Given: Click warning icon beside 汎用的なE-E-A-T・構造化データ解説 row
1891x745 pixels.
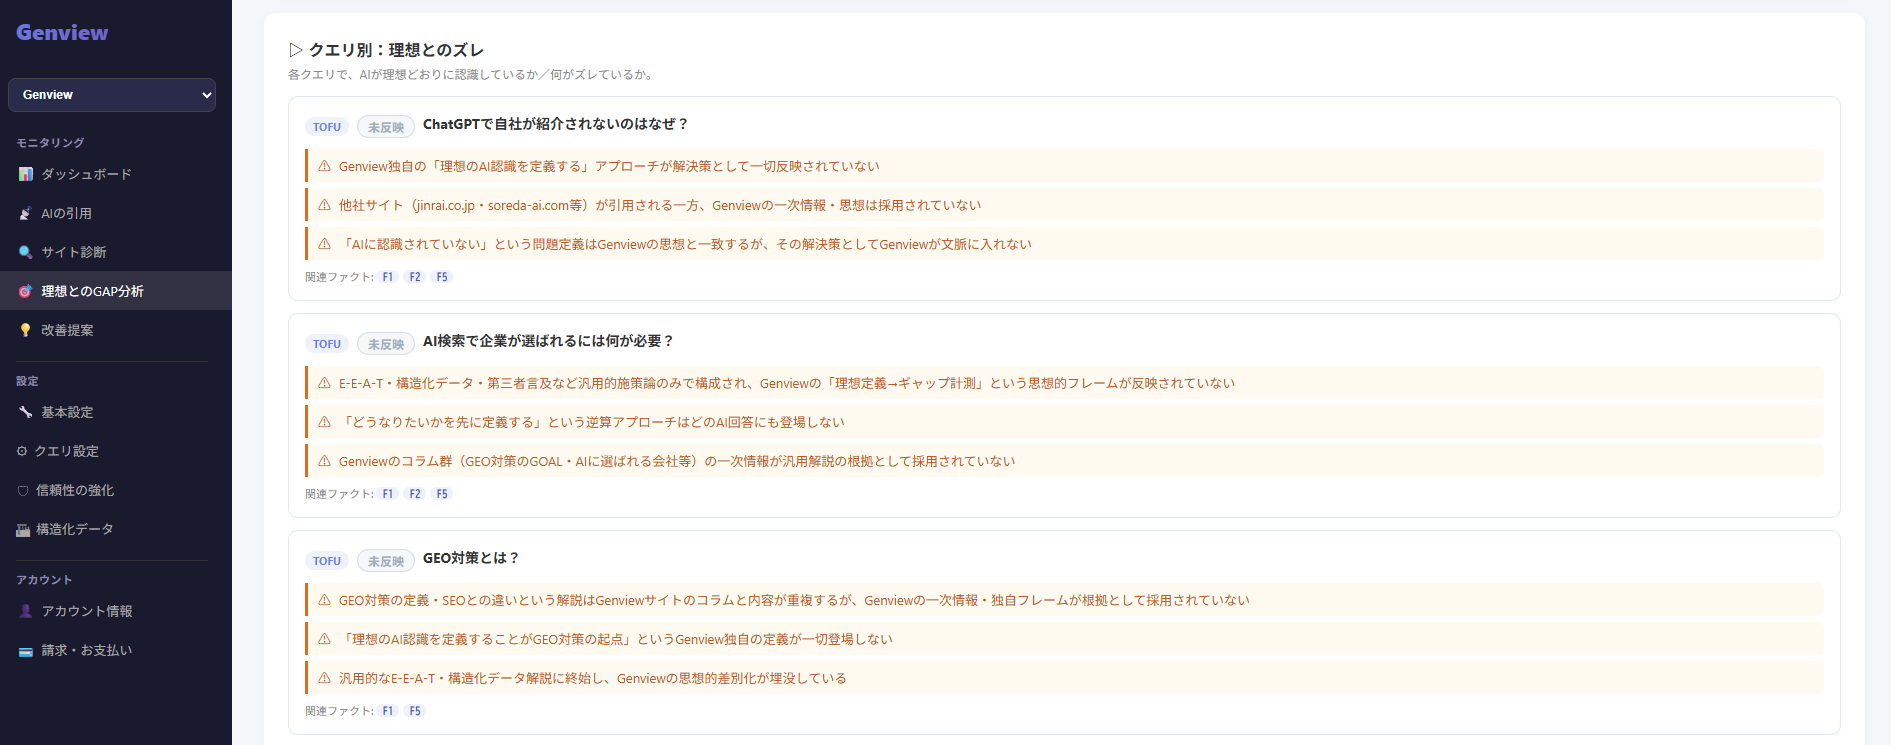Looking at the screenshot, I should (324, 678).
